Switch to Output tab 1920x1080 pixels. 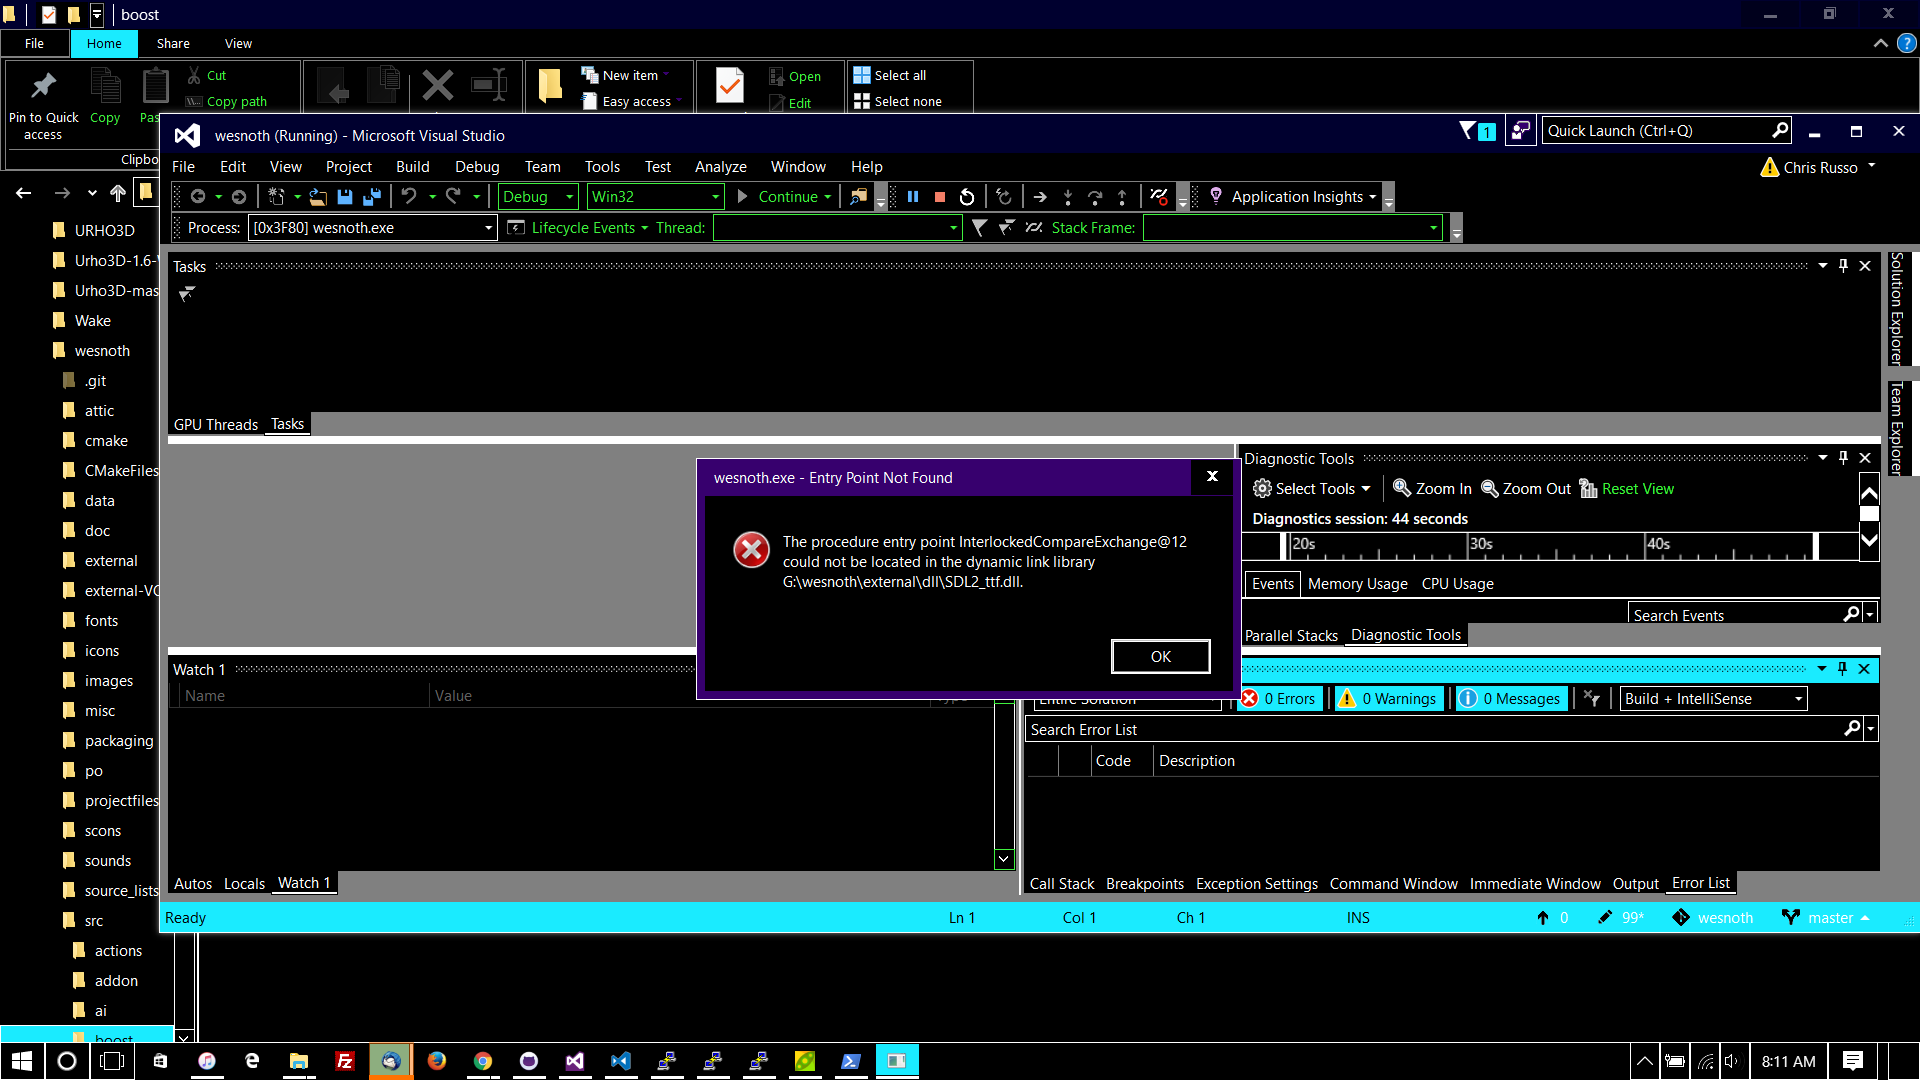[x=1635, y=884]
